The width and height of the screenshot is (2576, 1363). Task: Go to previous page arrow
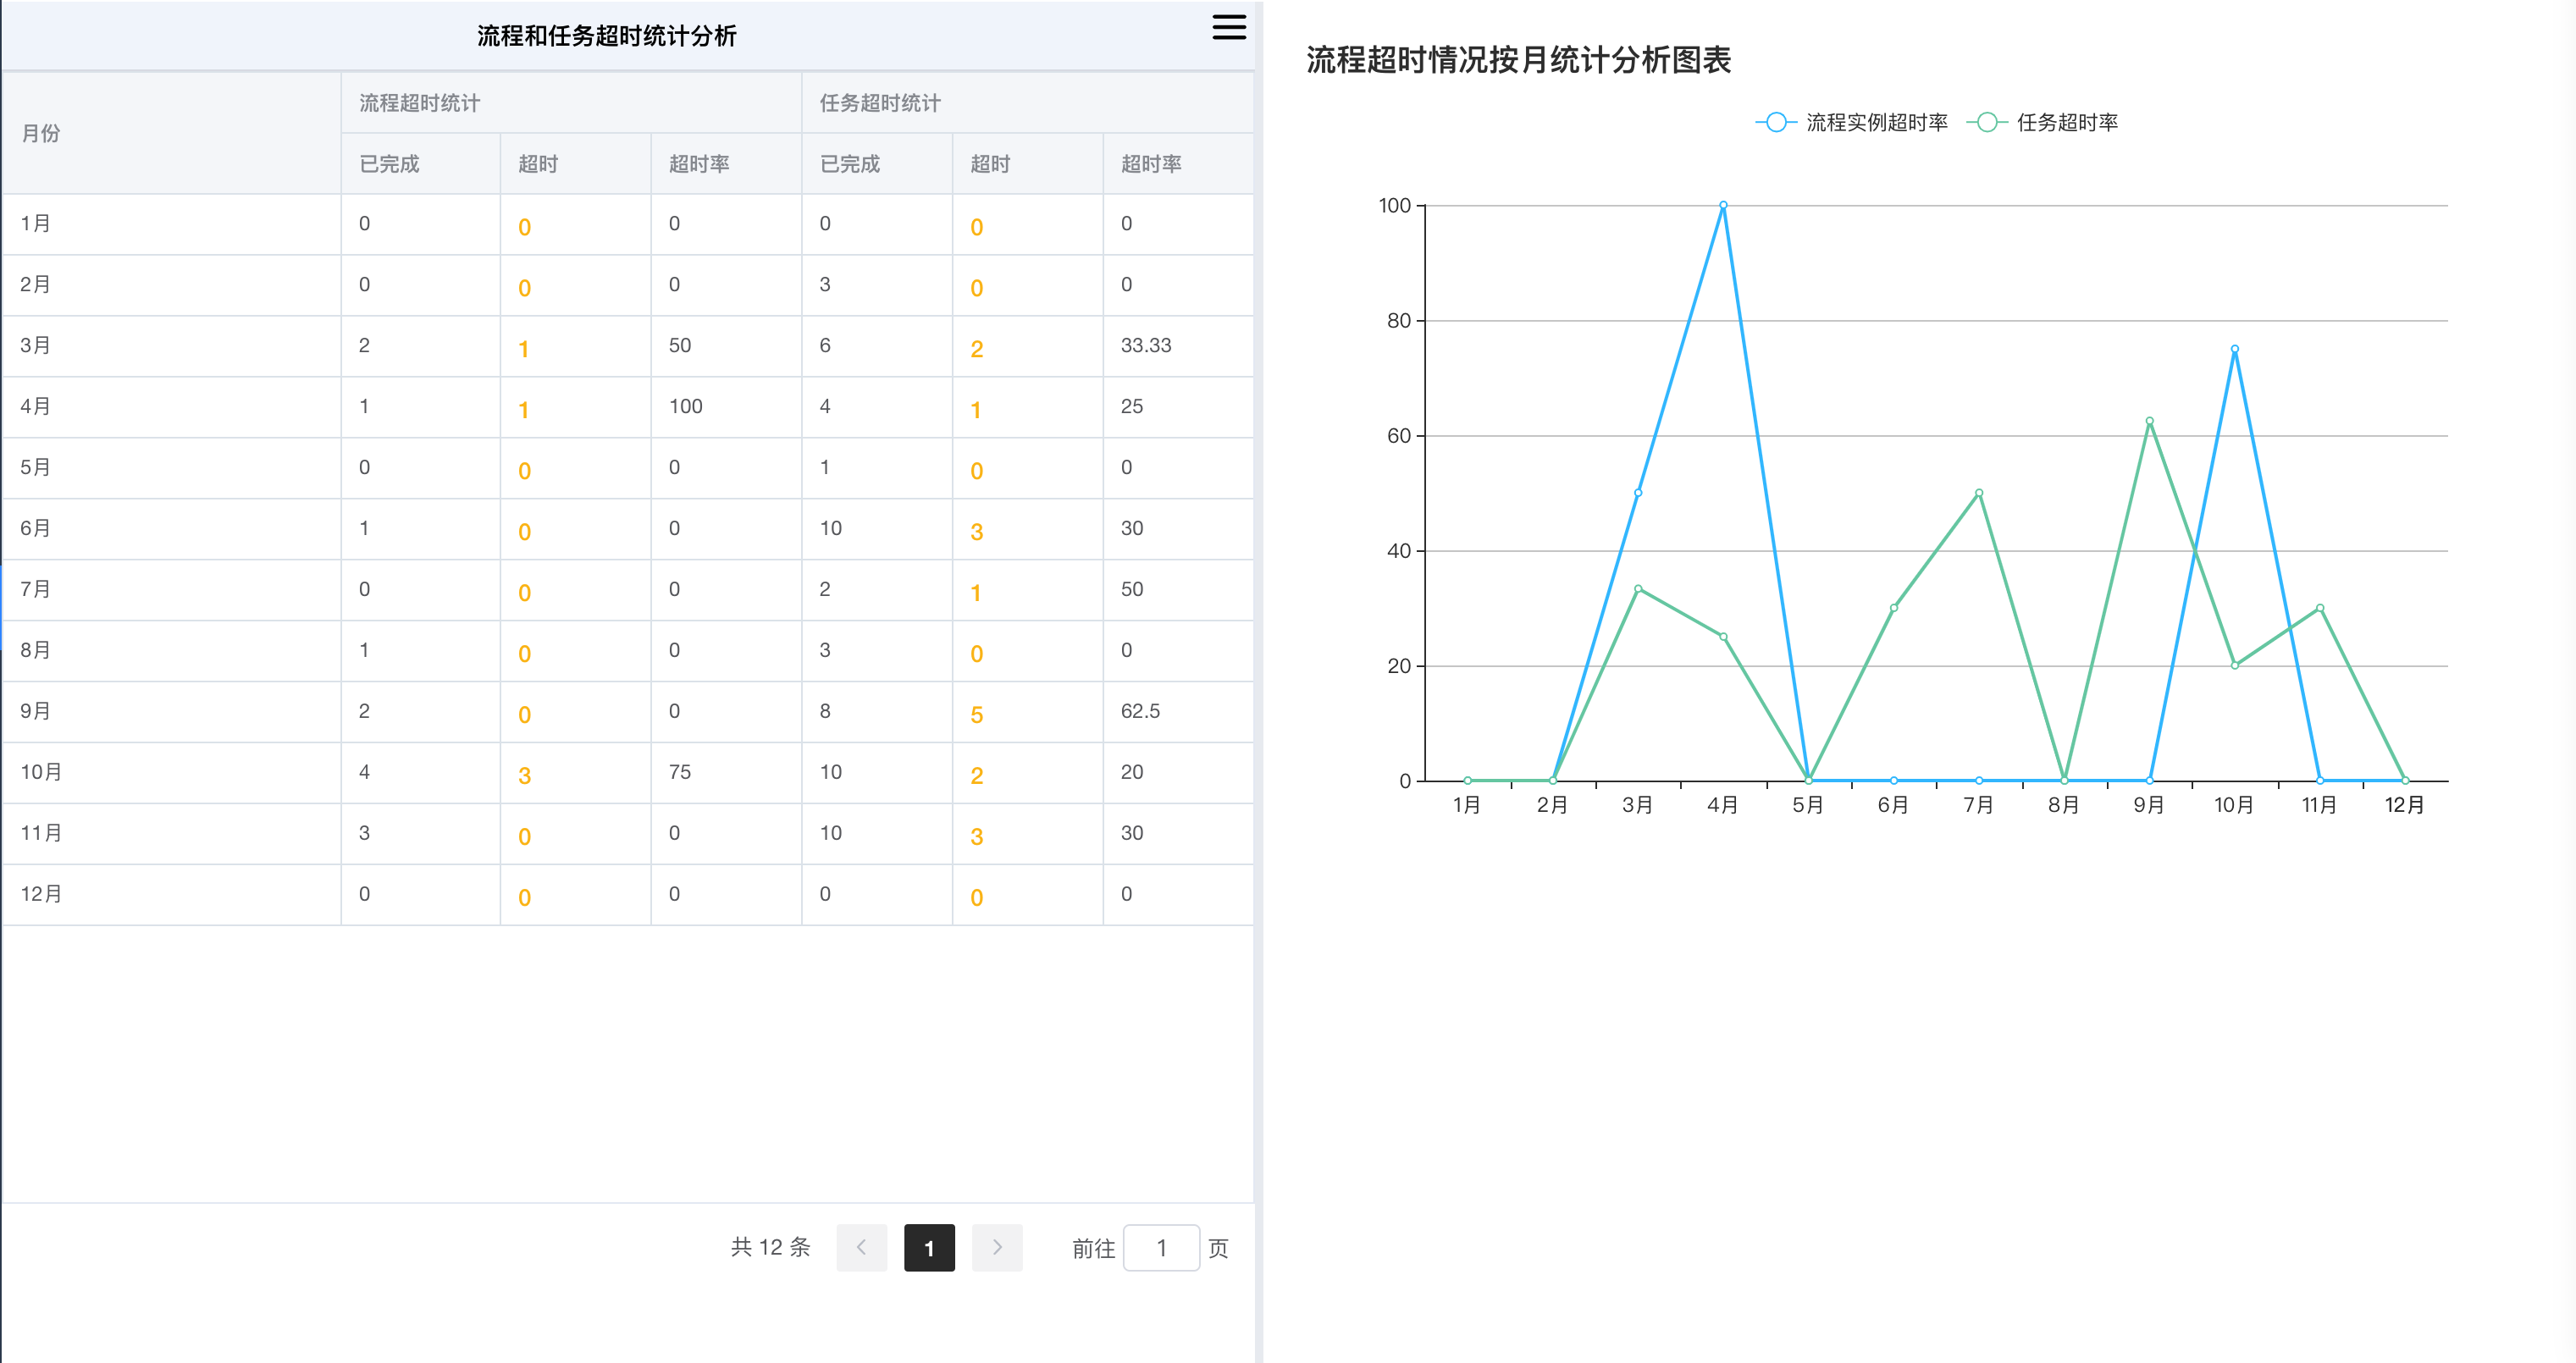861,1247
